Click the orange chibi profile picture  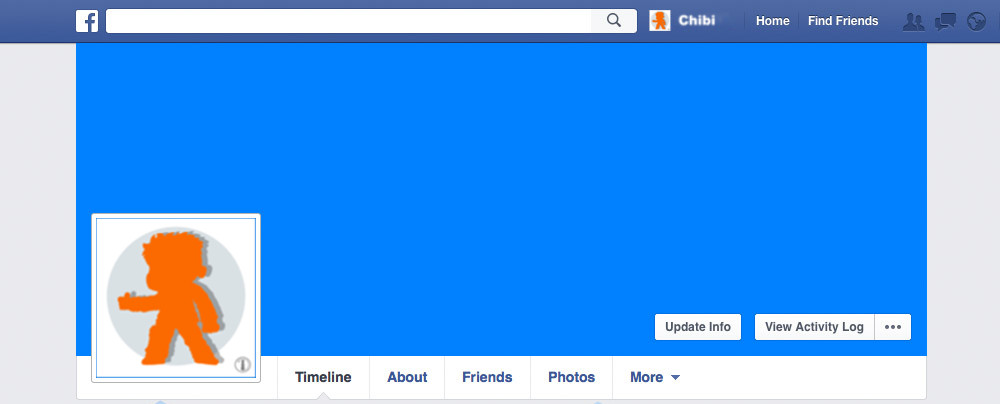point(176,298)
